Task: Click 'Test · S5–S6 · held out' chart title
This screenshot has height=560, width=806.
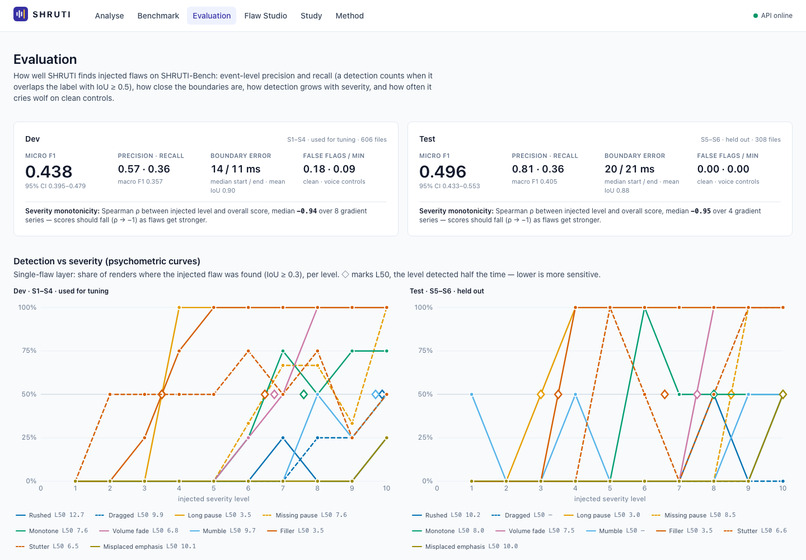Action: click(x=447, y=291)
